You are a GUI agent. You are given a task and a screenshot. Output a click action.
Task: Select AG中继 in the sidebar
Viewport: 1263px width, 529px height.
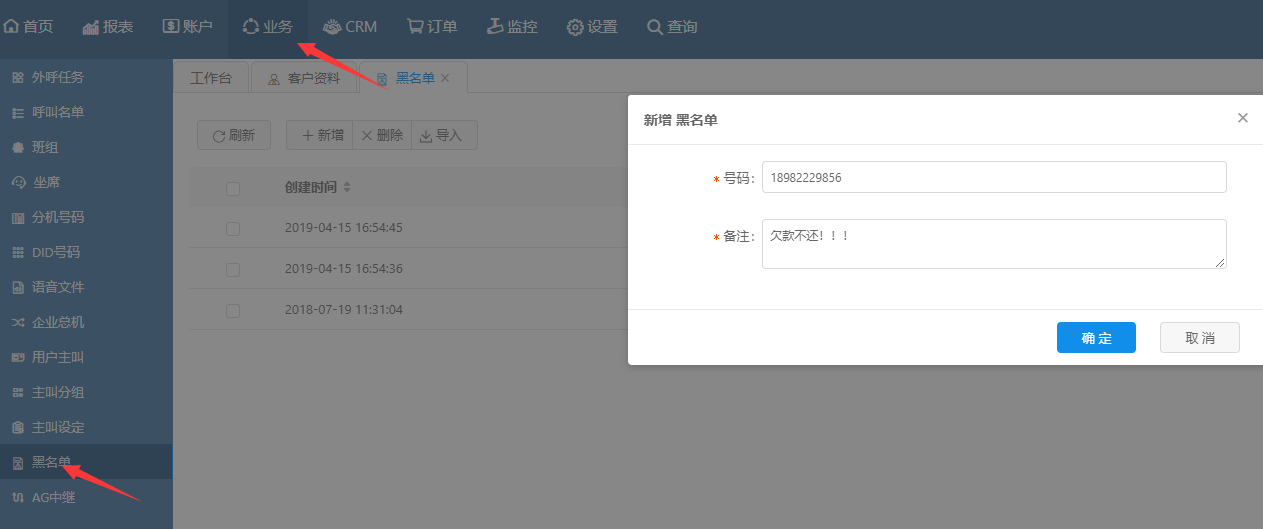(x=53, y=497)
